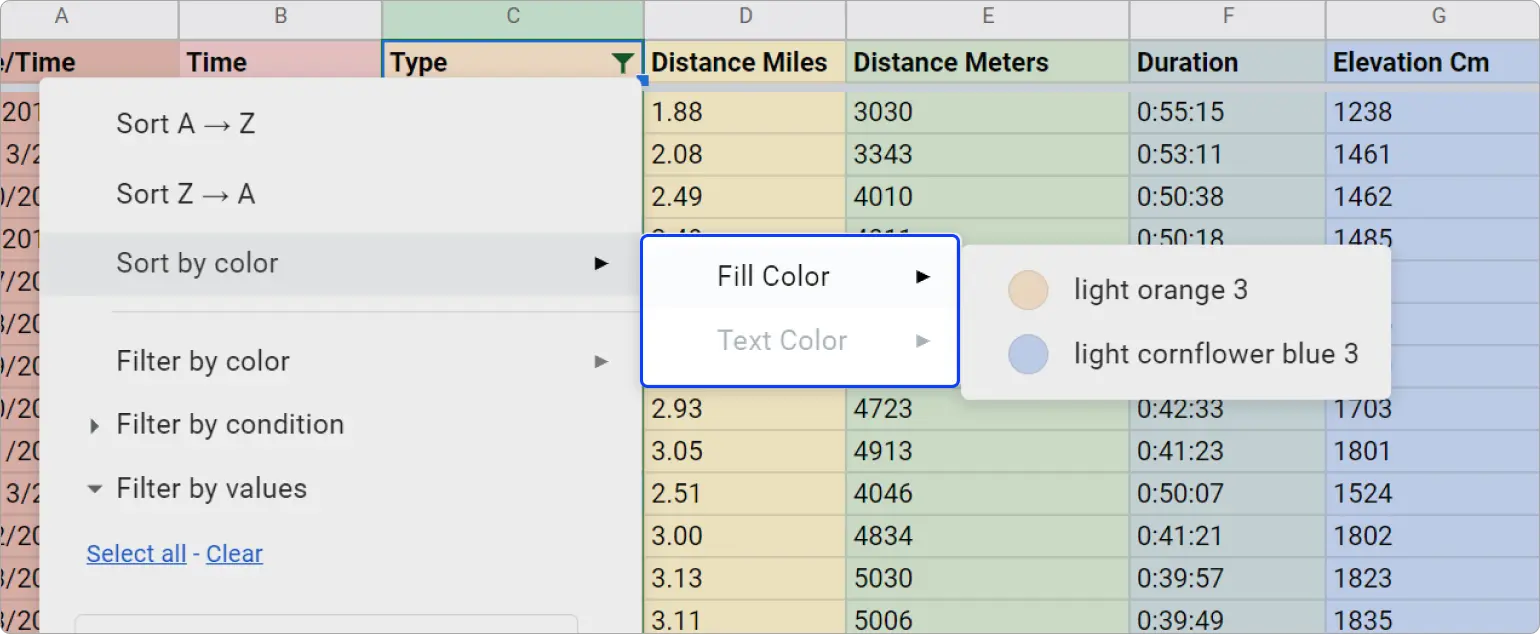Click the Sort by color arrow icon
The height and width of the screenshot is (634, 1540).
tap(601, 264)
